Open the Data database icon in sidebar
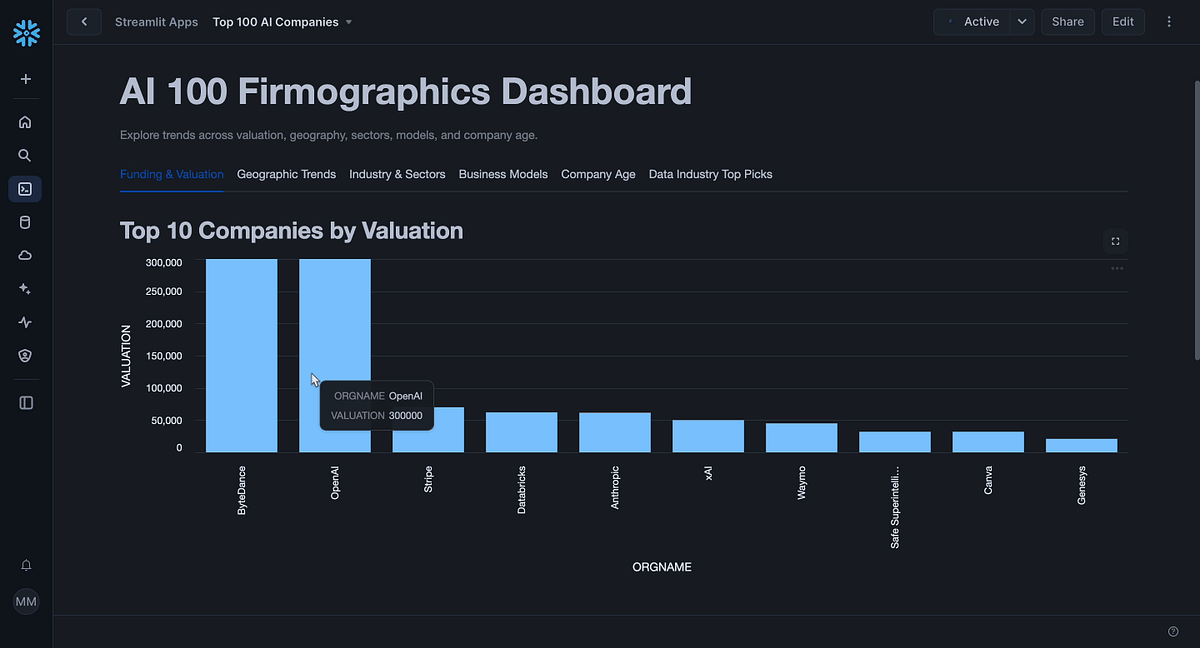The image size is (1200, 648). tap(26, 223)
